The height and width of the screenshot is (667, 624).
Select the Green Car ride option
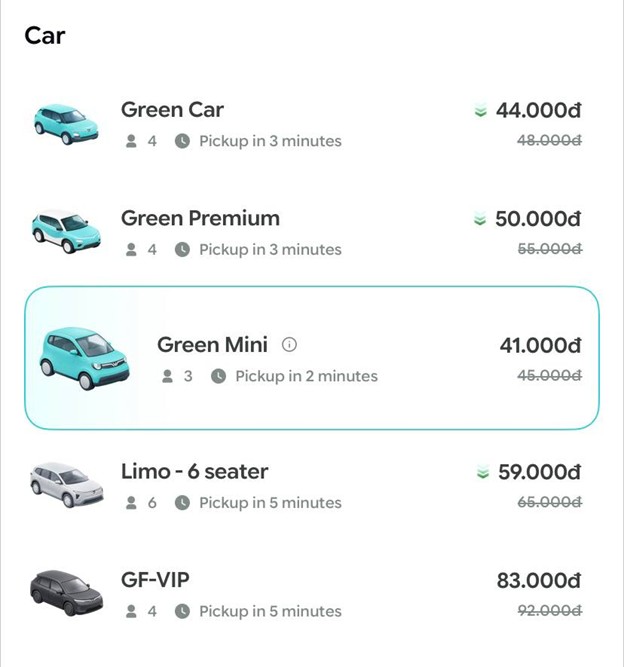pos(172,110)
